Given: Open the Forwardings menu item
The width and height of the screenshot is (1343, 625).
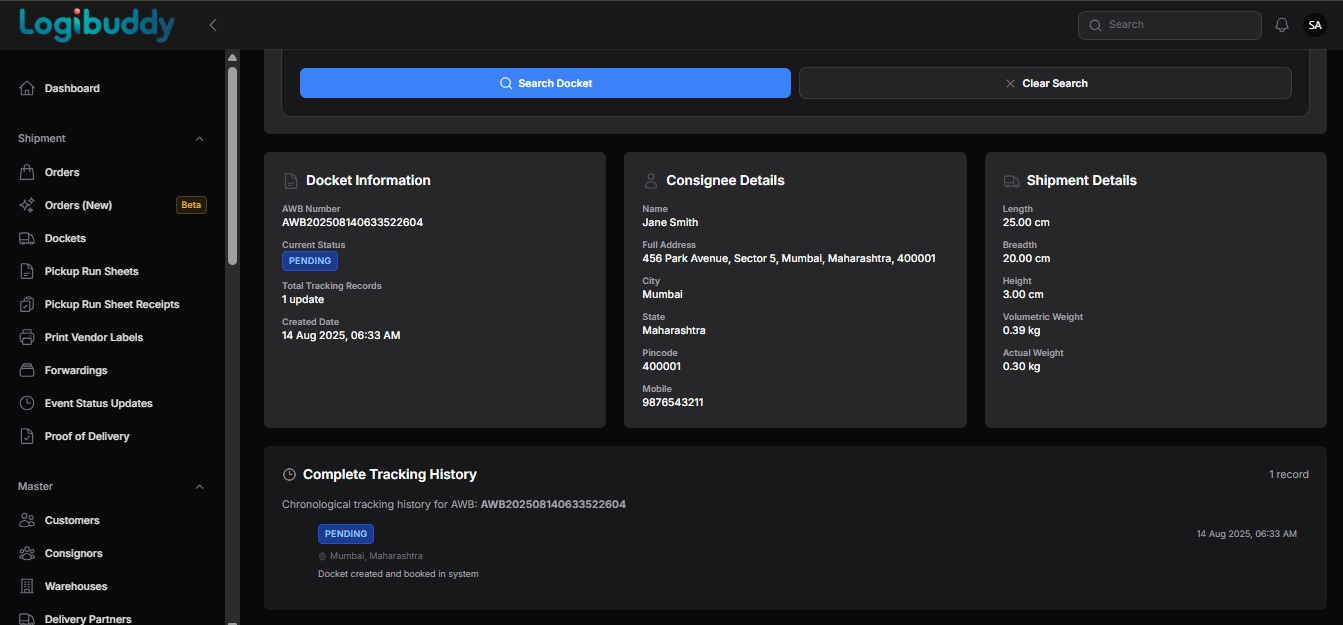Looking at the screenshot, I should pos(77,370).
